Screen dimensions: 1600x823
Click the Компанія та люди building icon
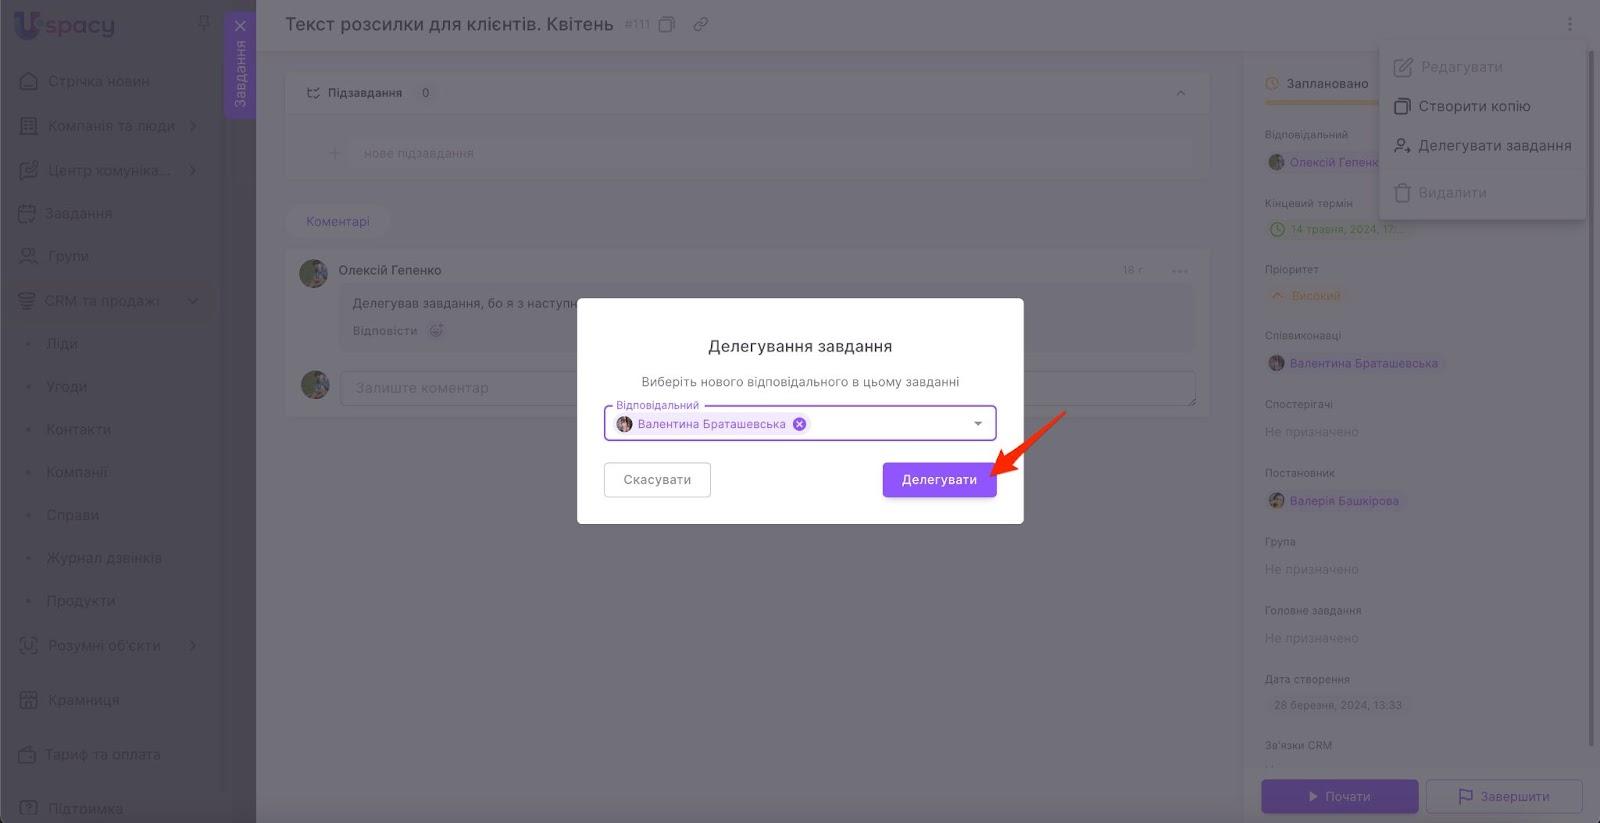tap(29, 126)
